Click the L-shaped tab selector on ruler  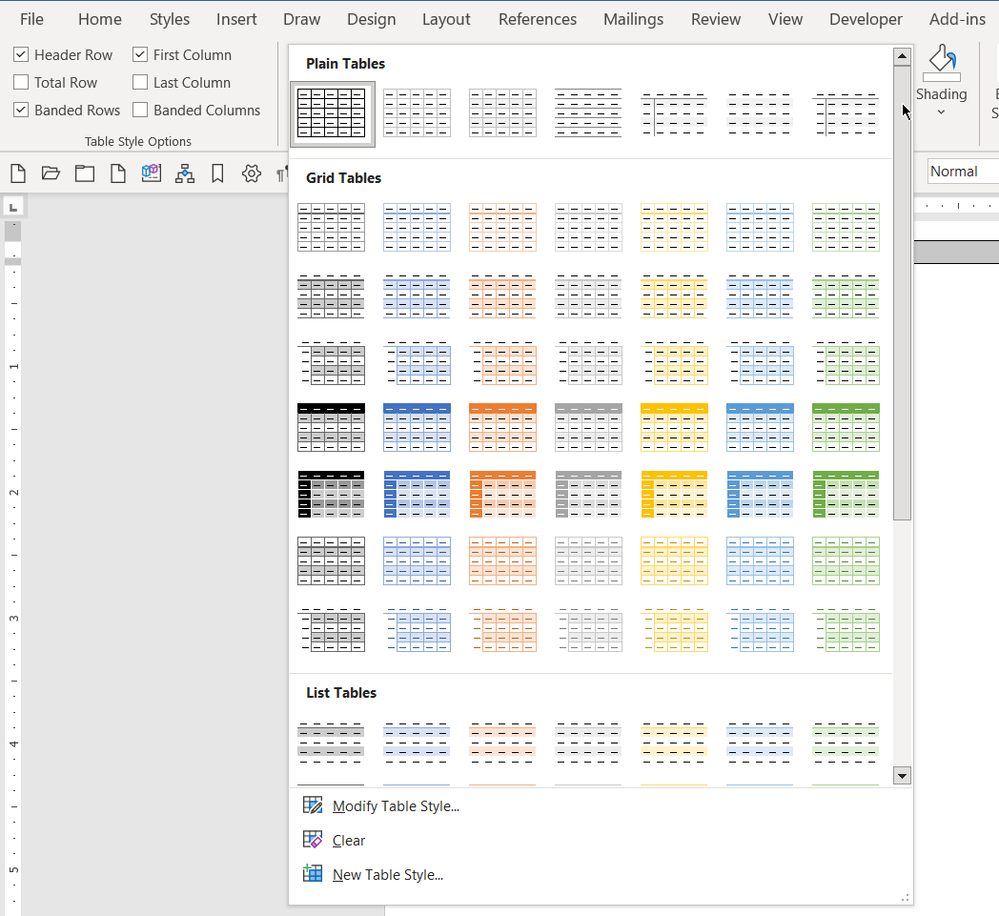[13, 206]
